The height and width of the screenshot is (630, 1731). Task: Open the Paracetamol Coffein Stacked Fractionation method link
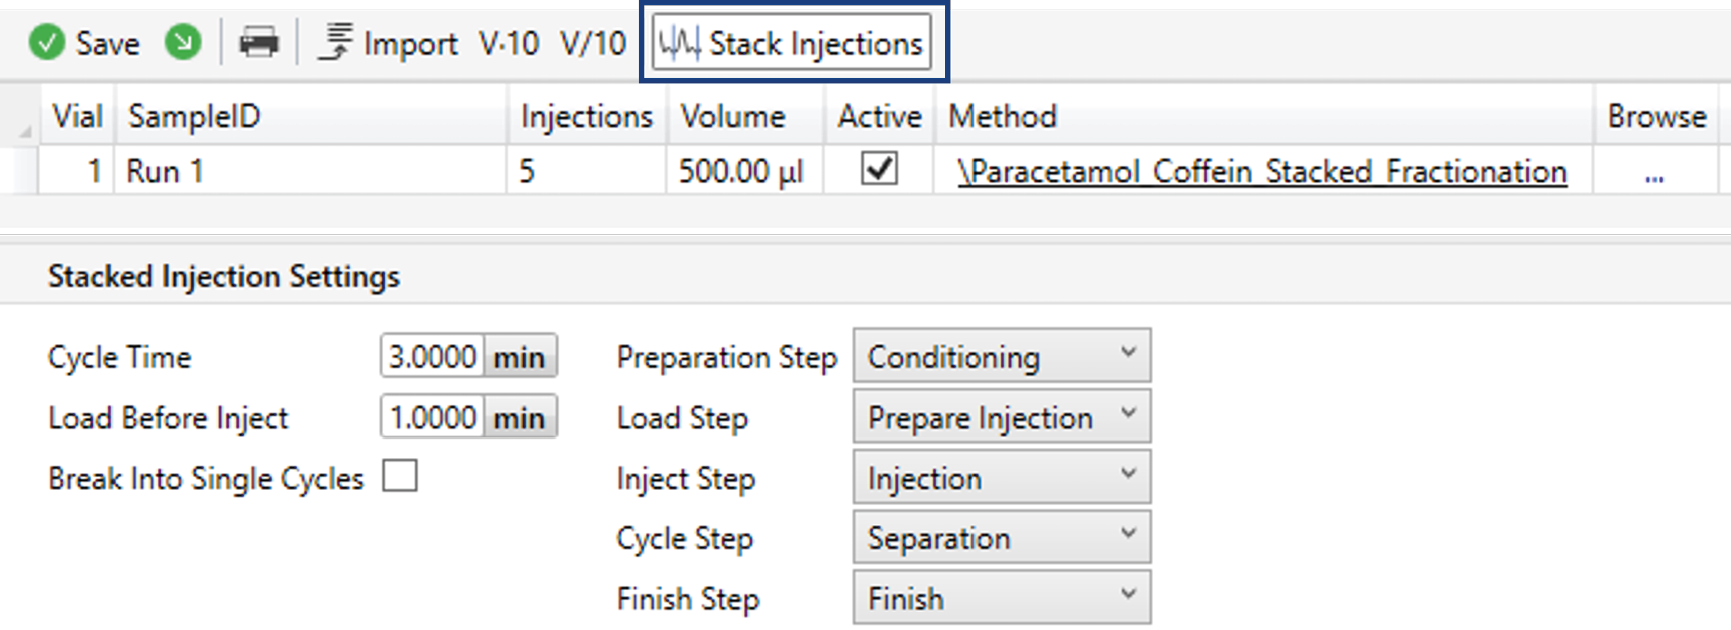[1262, 171]
